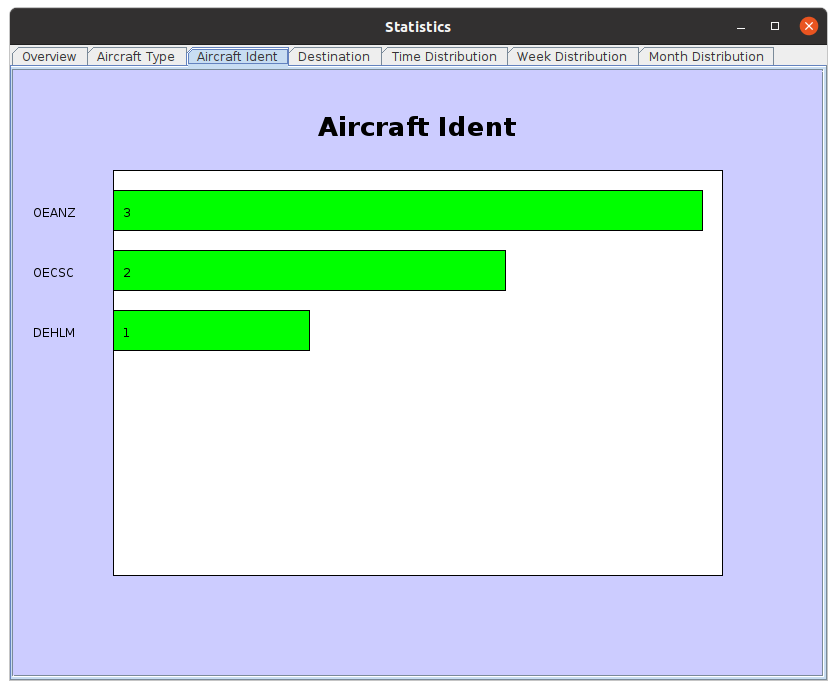Maximize the Statistics window
Image resolution: width=837 pixels, height=690 pixels.
point(774,27)
